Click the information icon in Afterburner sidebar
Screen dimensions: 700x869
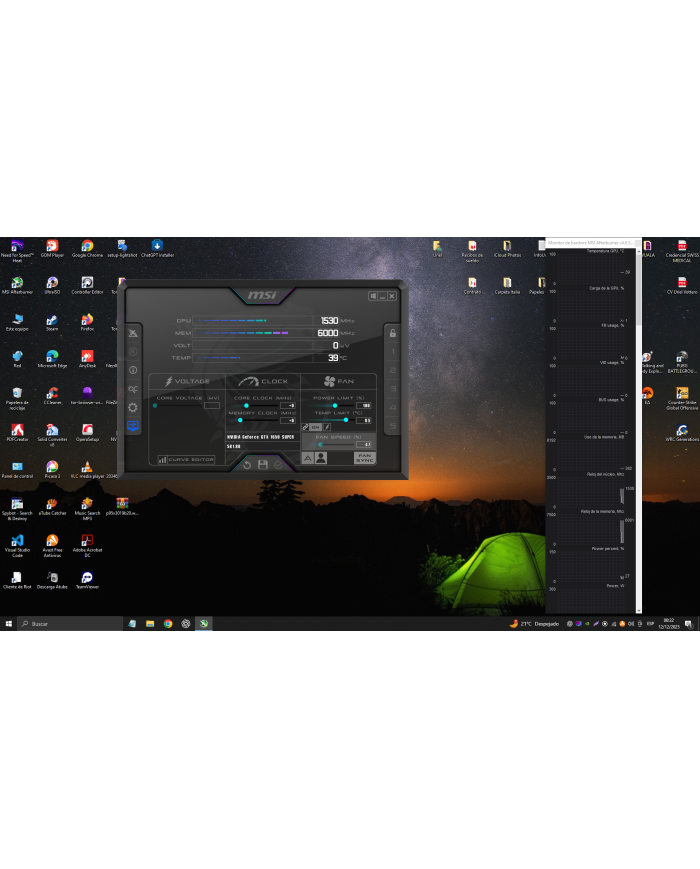tap(133, 370)
